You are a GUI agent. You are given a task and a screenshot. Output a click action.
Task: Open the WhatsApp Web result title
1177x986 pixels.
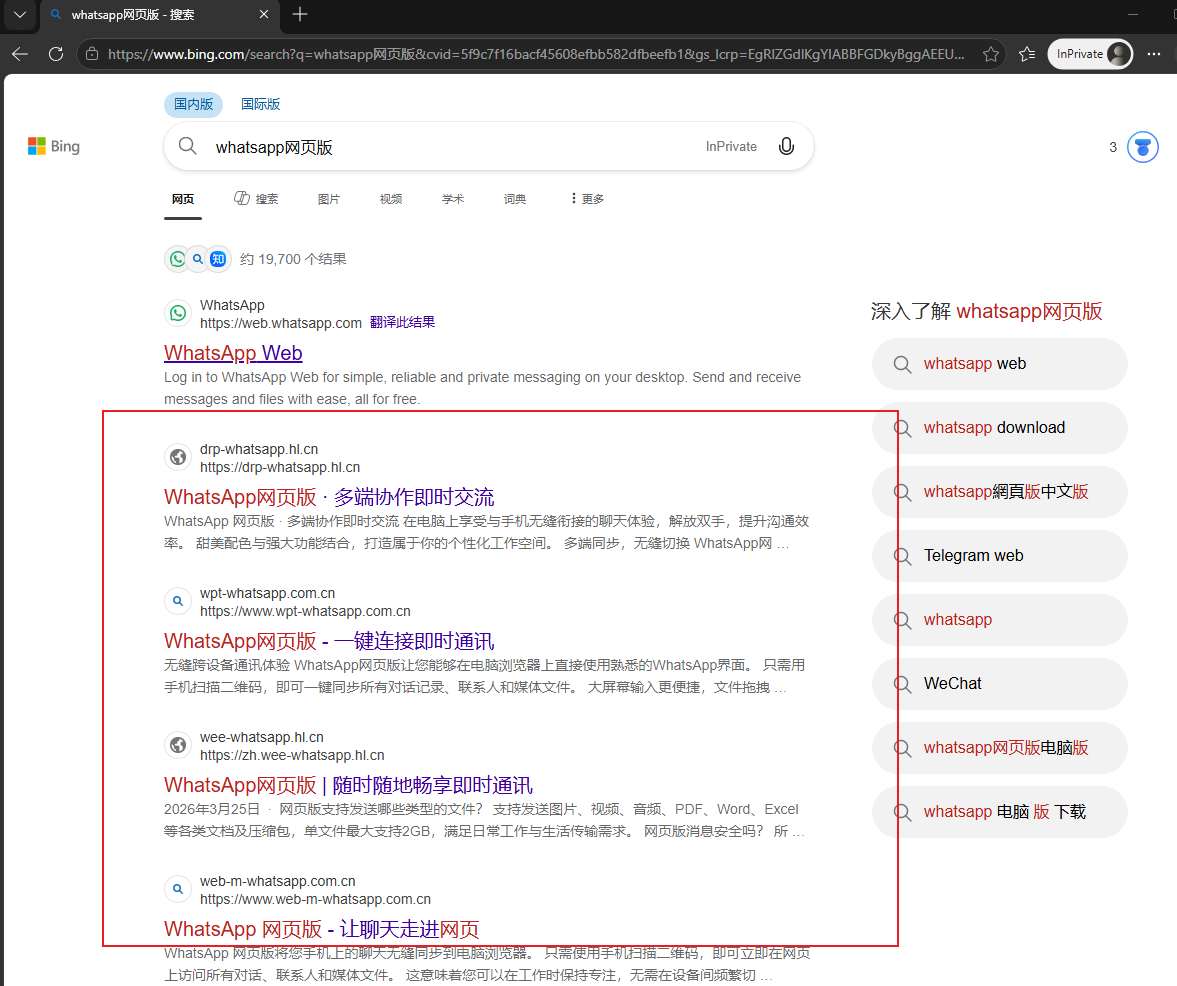[x=233, y=353]
